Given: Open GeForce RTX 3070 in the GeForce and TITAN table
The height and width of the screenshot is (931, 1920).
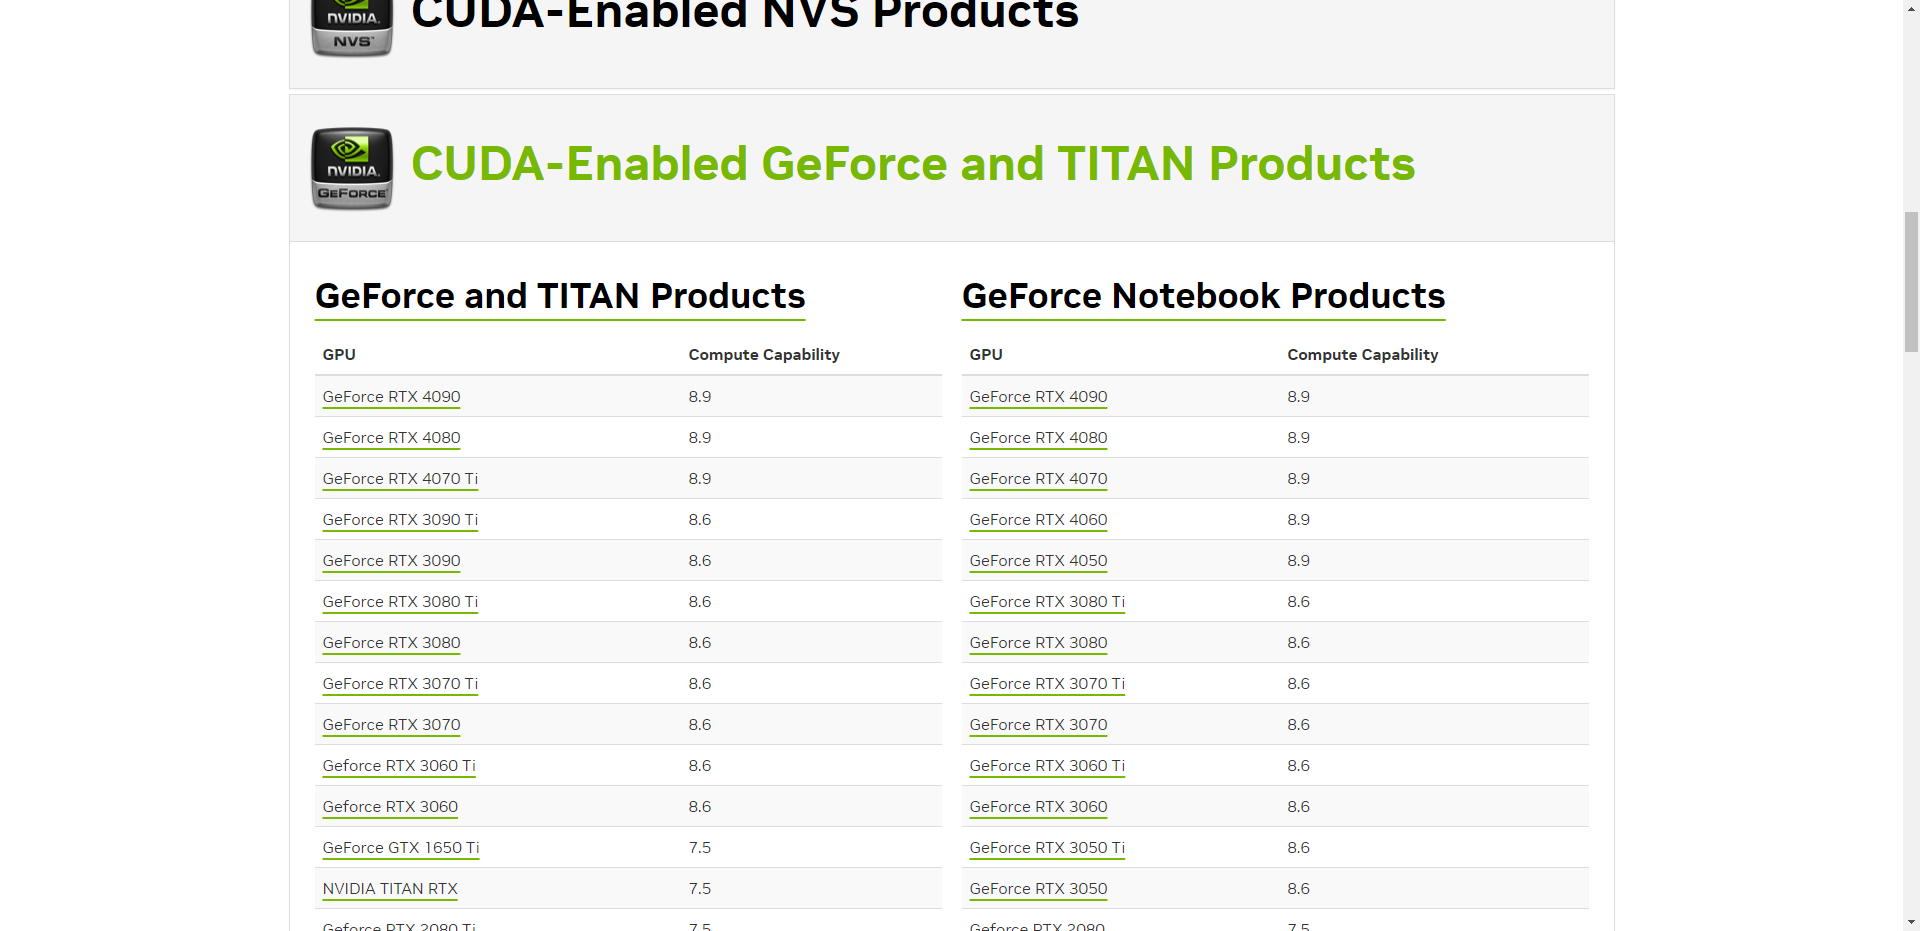Looking at the screenshot, I should click(x=391, y=724).
